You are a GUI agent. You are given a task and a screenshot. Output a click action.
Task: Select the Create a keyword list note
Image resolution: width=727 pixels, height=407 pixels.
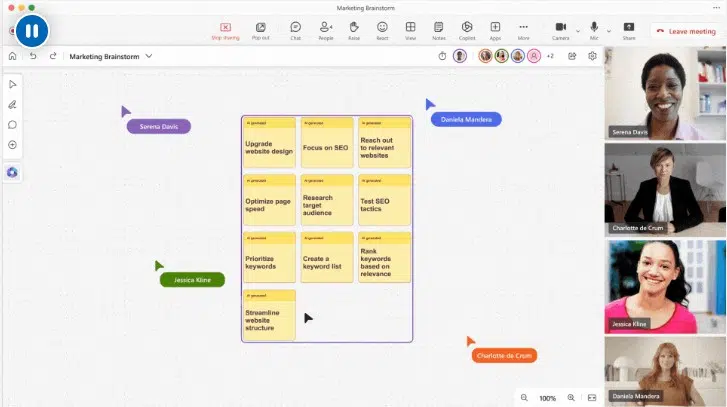point(327,257)
